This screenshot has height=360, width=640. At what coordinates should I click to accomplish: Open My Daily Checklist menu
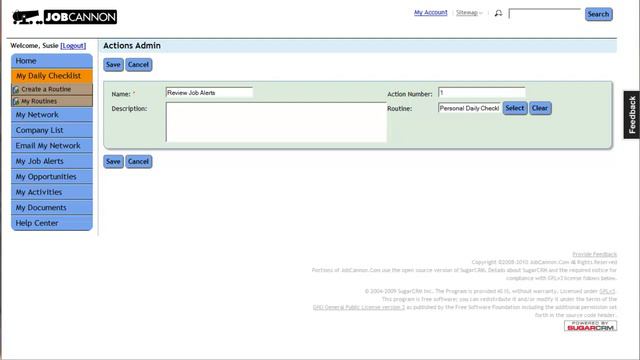pyautogui.click(x=52, y=76)
